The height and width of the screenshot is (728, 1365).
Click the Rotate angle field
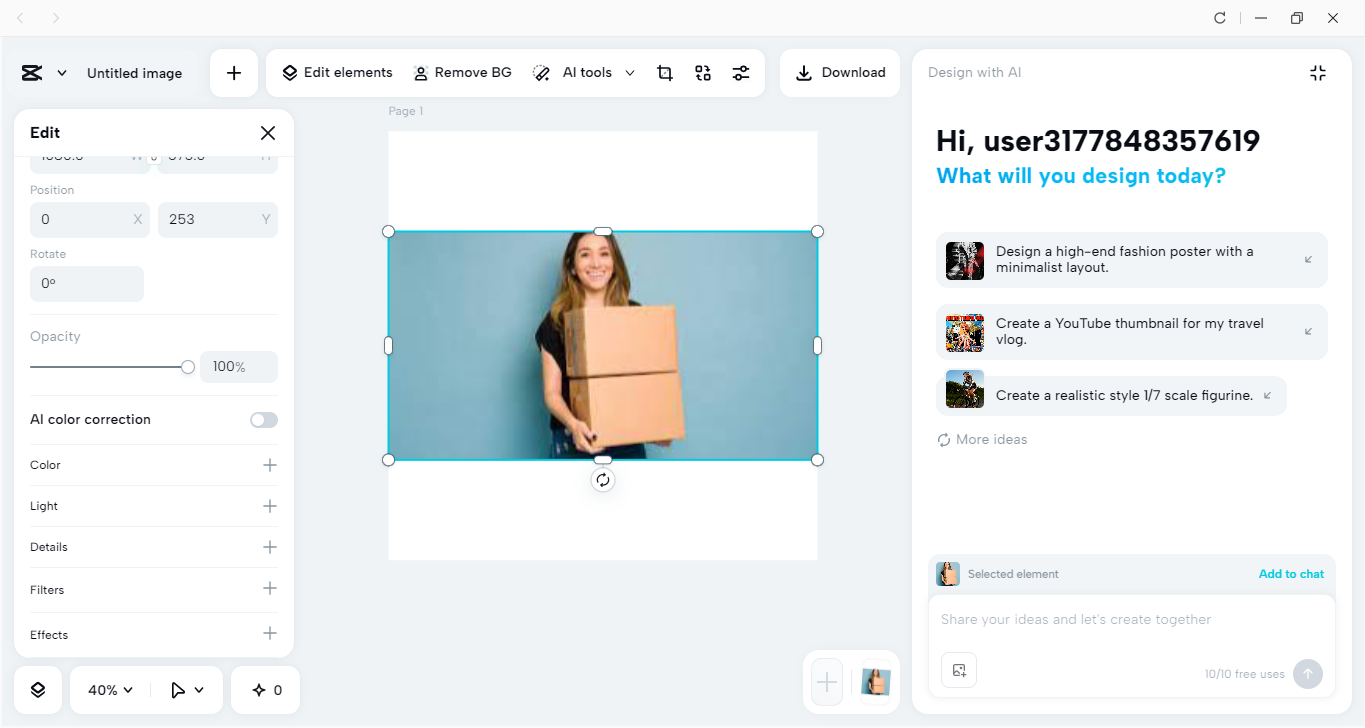[87, 284]
